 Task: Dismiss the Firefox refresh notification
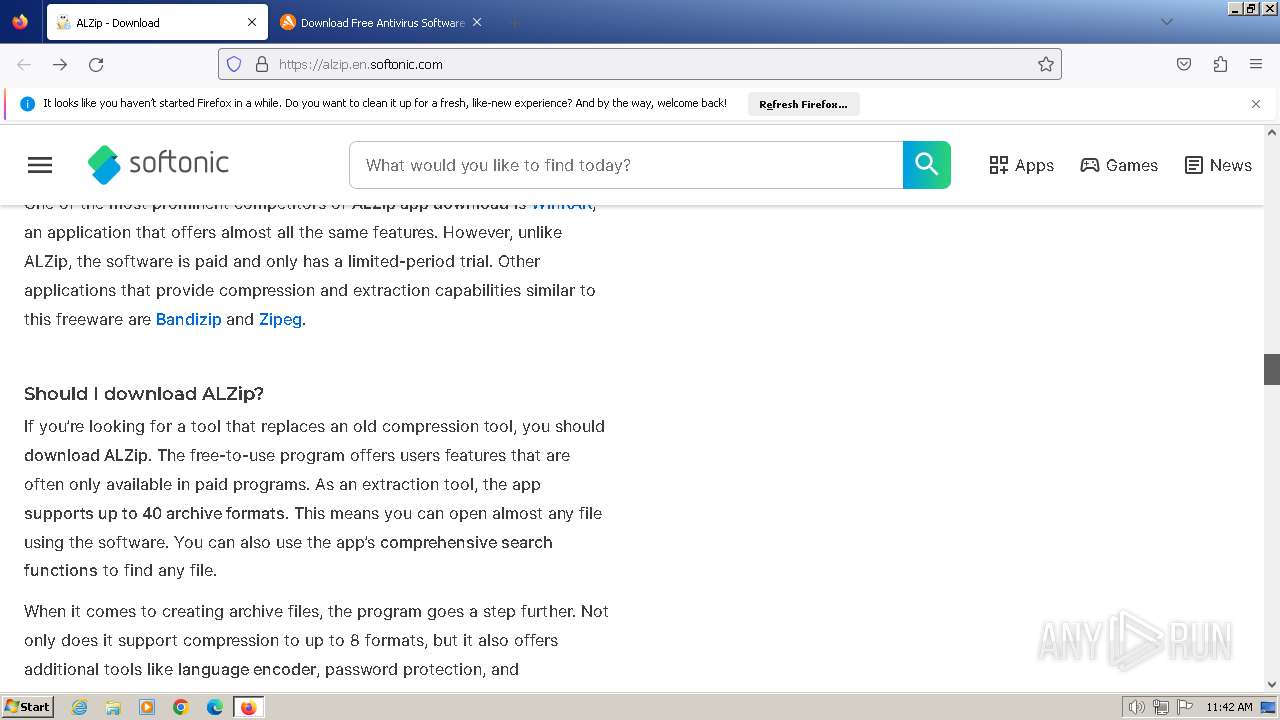point(1256,104)
